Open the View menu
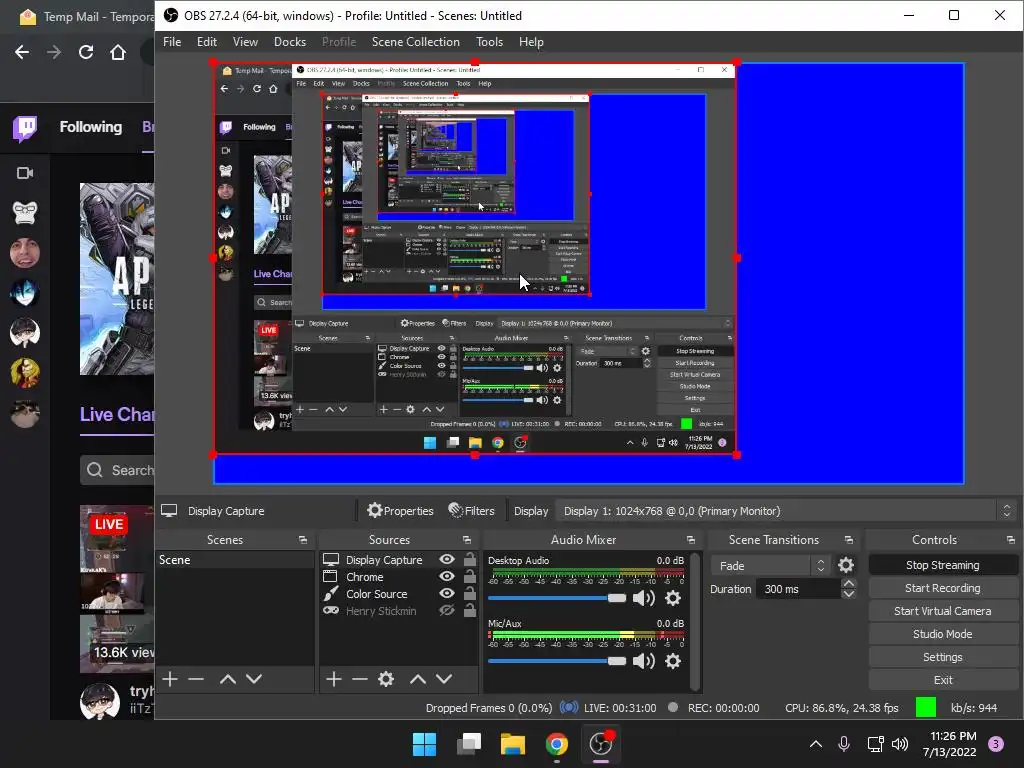The image size is (1024, 768). coord(245,42)
